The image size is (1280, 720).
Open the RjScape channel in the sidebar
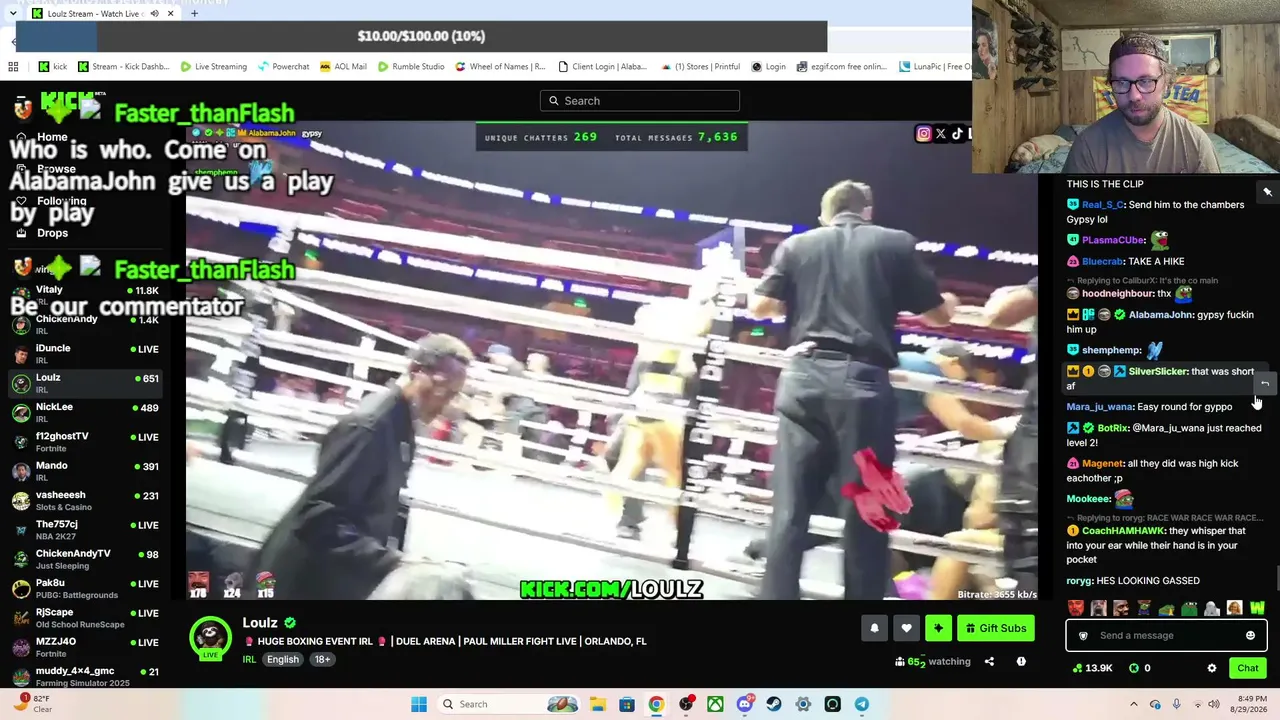(85, 617)
